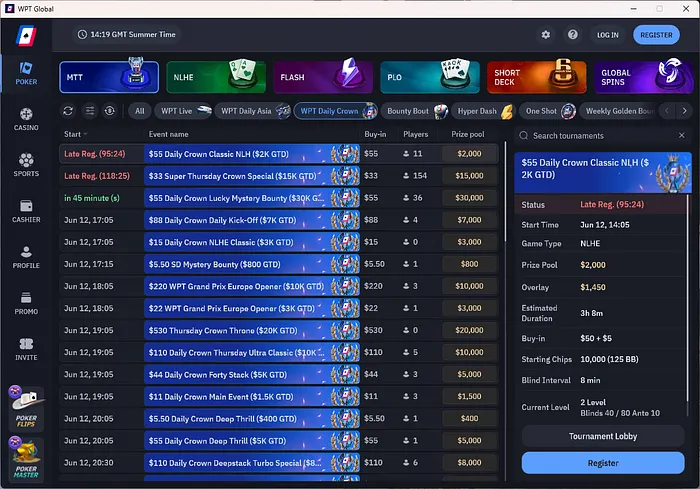
Task: Select $110 Daily Crown Deepstack Turbo Special
Action: [x=279, y=463]
